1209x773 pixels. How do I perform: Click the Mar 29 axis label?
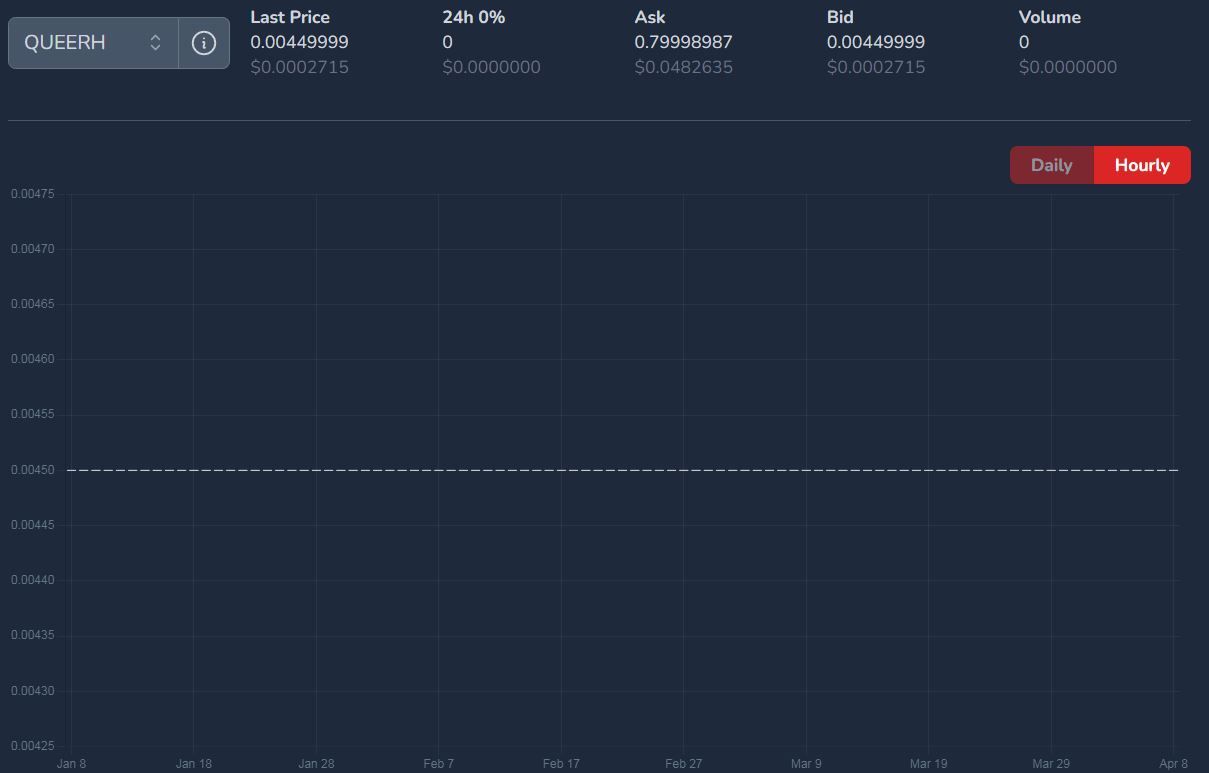(x=1051, y=764)
